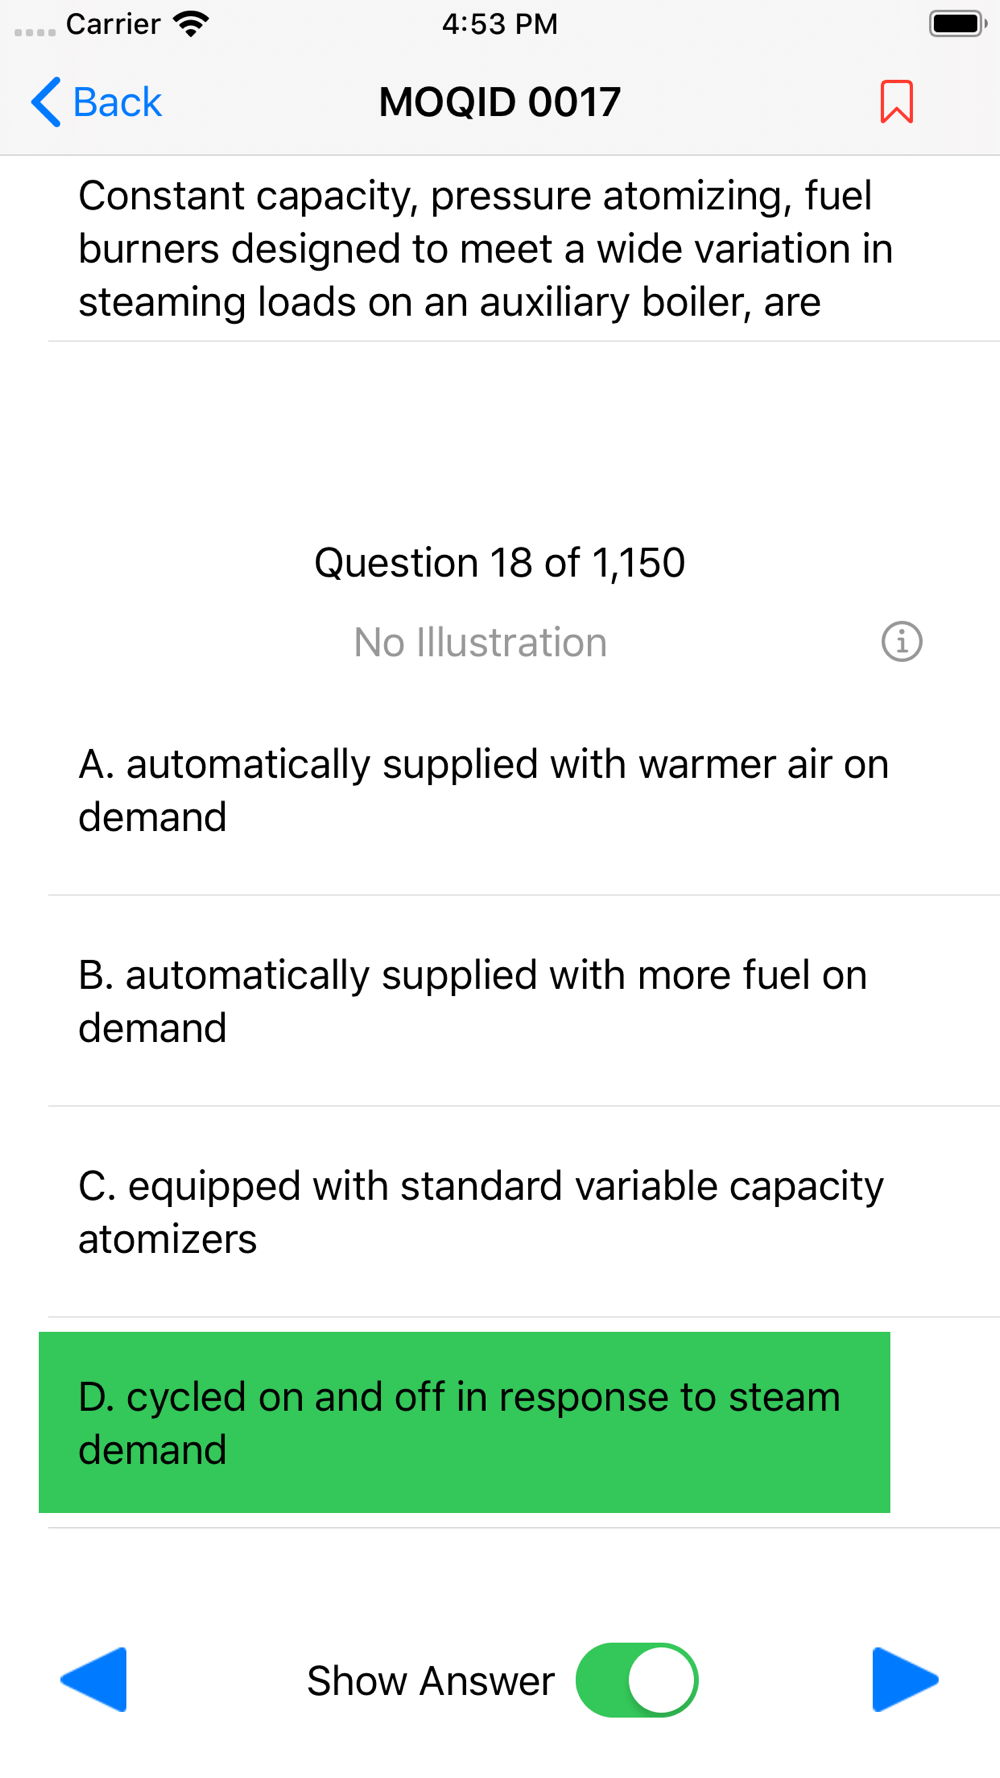The height and width of the screenshot is (1778, 1000).
Task: Tap the Wi-Fi icon in status bar
Action: (191, 24)
